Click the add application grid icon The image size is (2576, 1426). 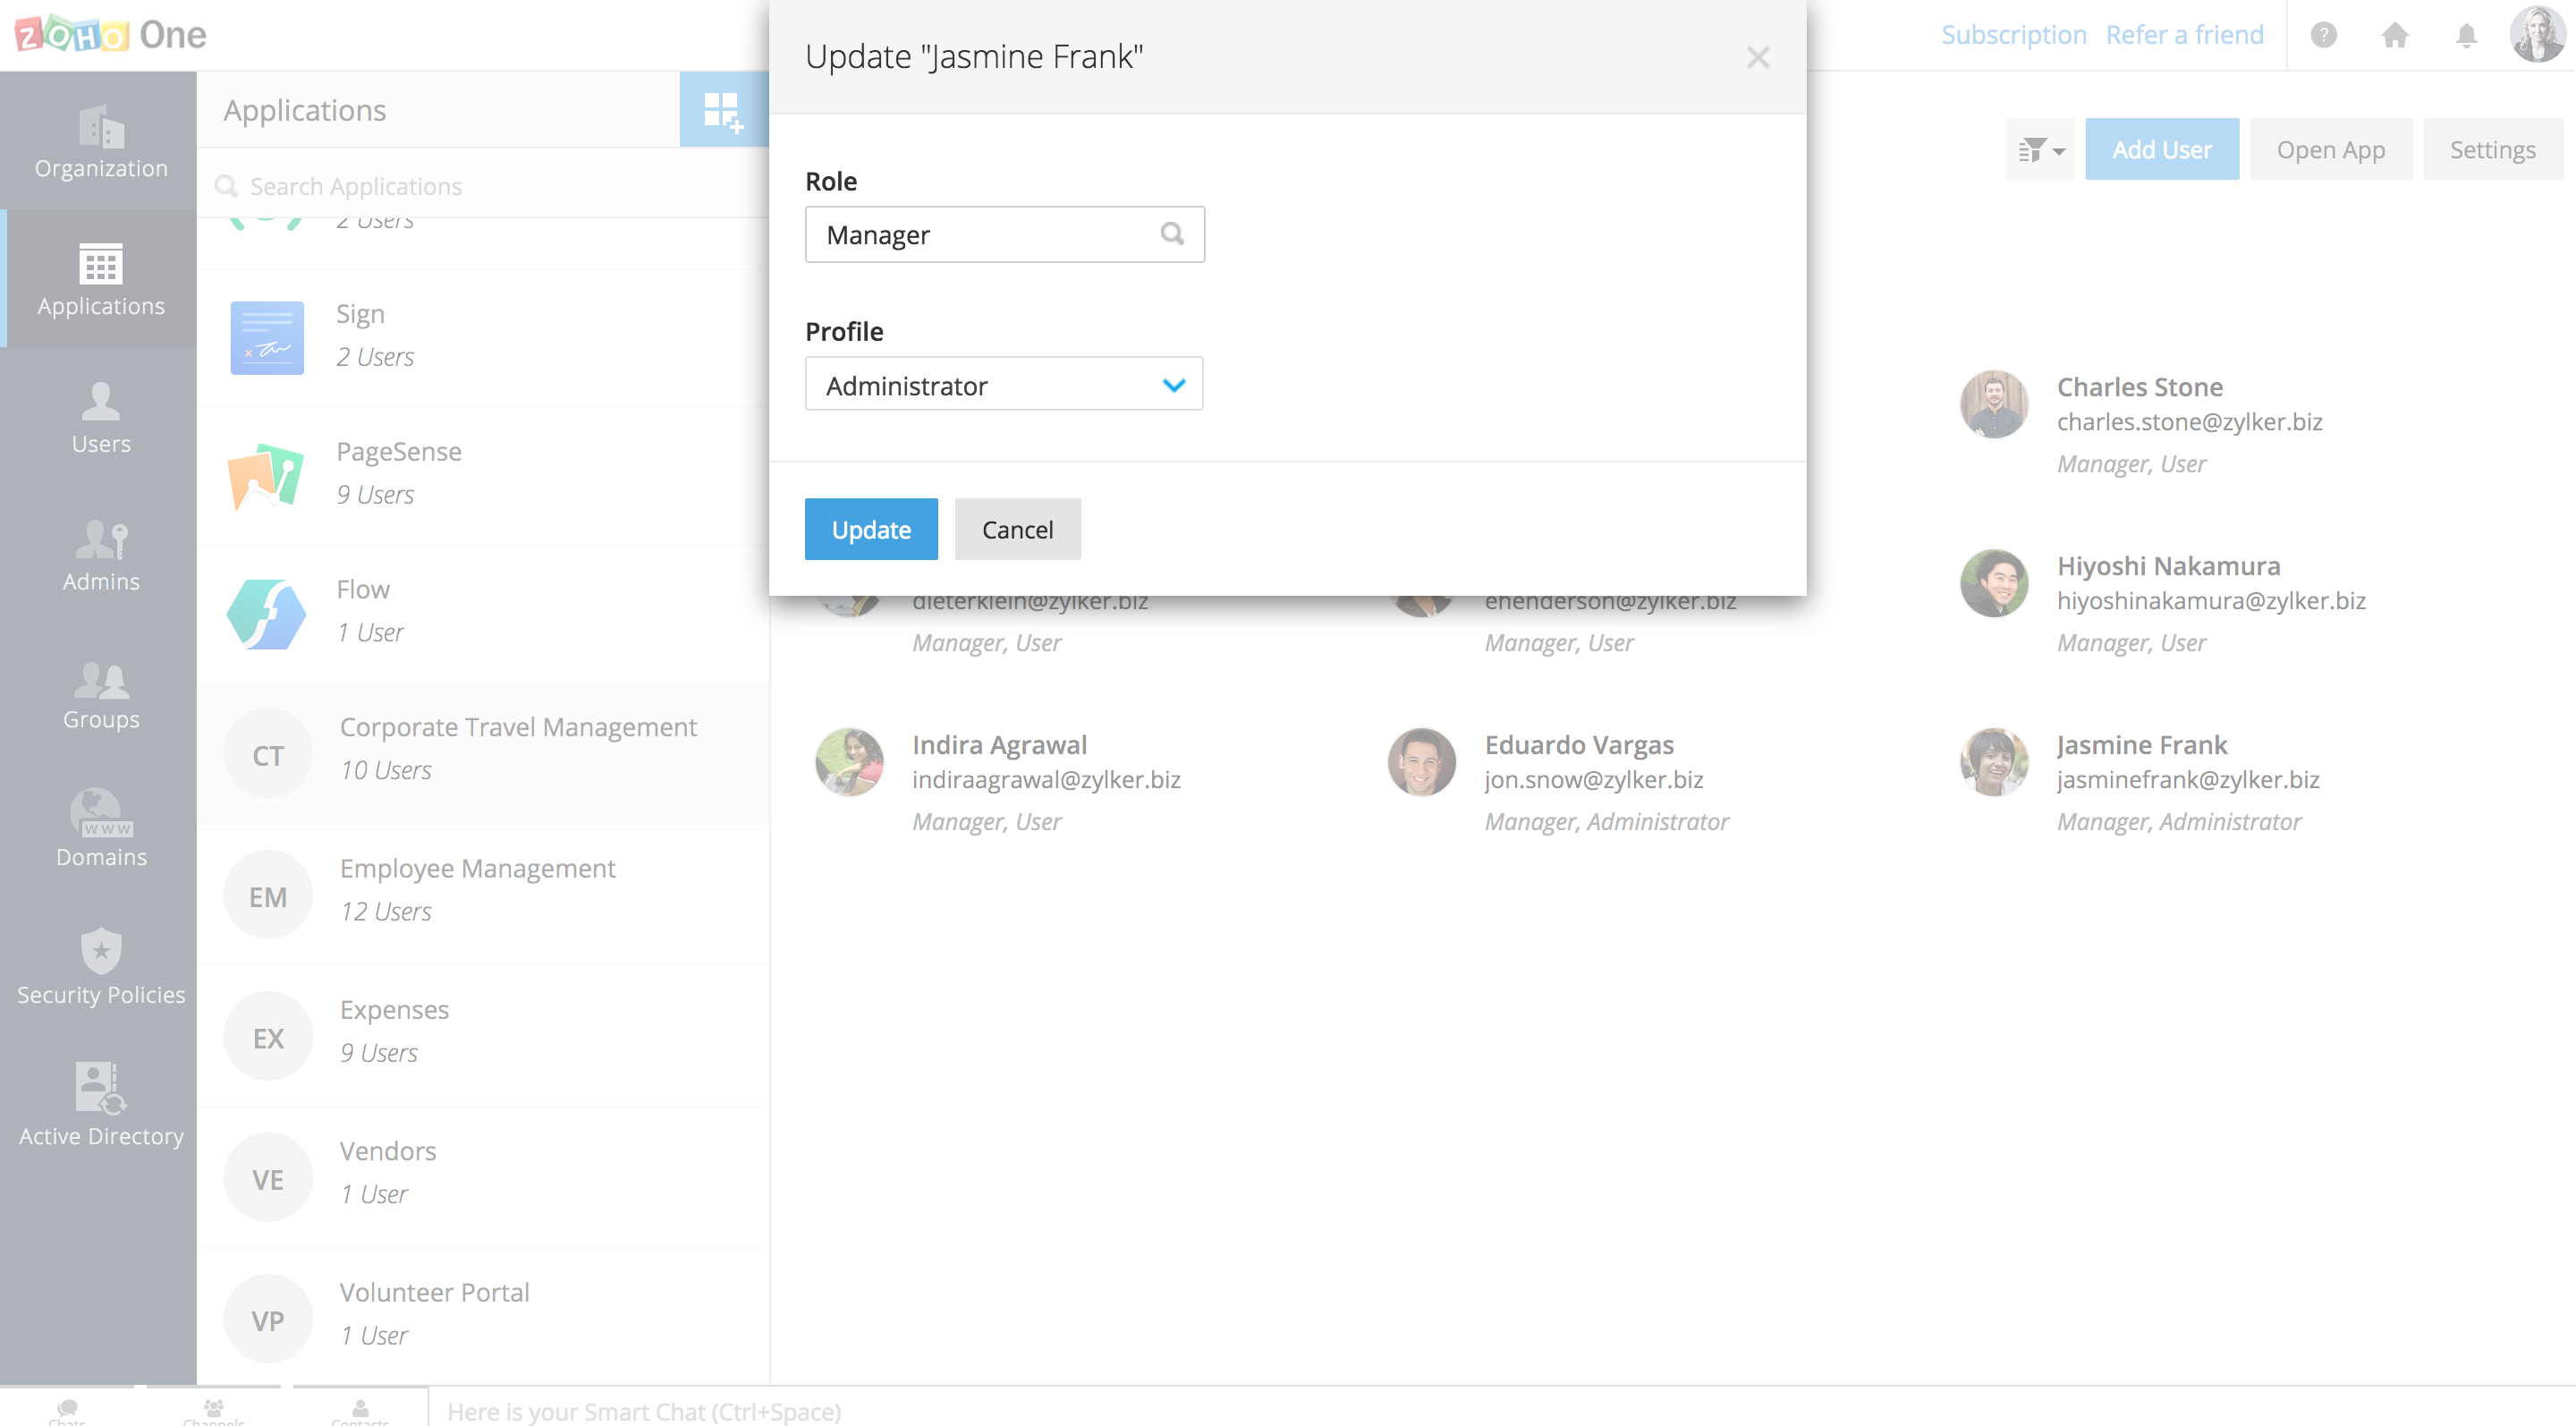pyautogui.click(x=723, y=110)
